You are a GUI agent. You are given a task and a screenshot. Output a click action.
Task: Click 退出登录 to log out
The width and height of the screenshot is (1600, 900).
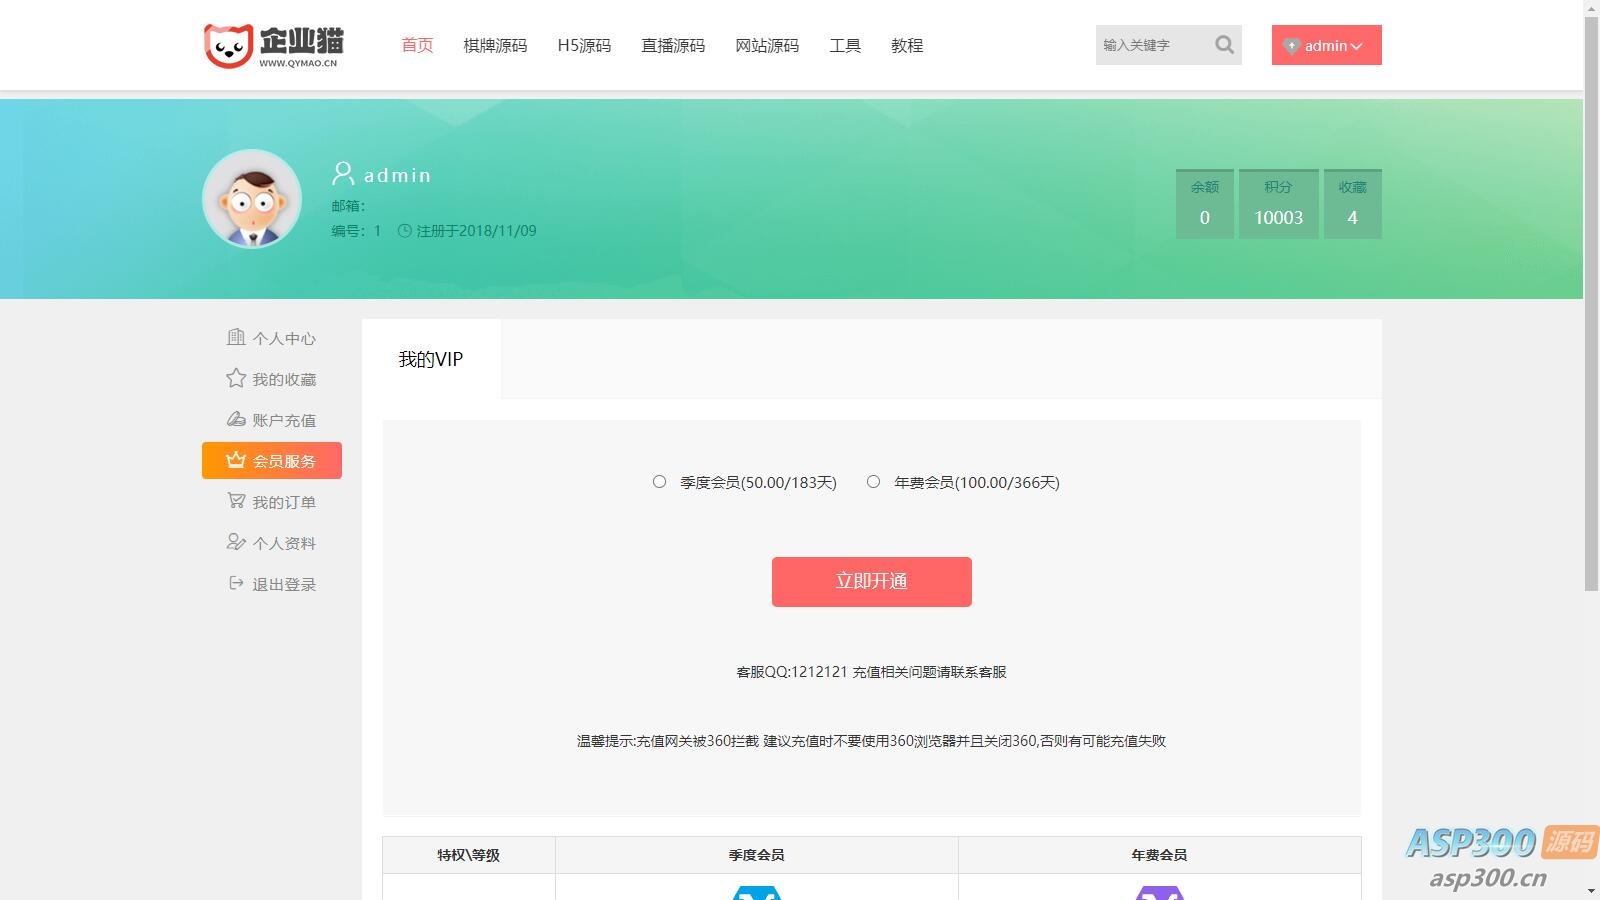click(x=272, y=584)
